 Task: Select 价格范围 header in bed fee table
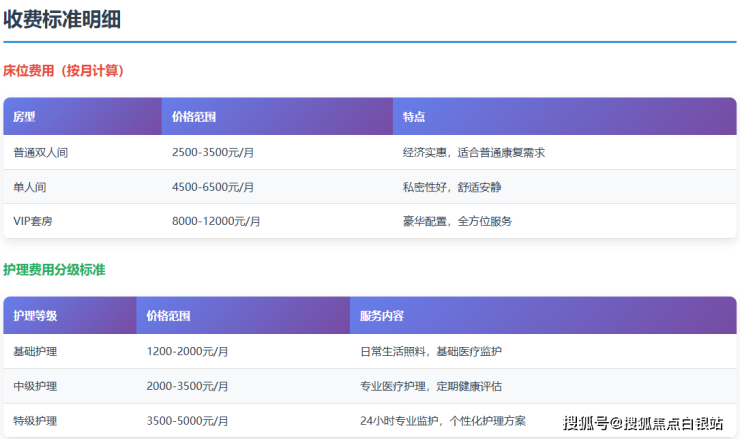coord(194,117)
